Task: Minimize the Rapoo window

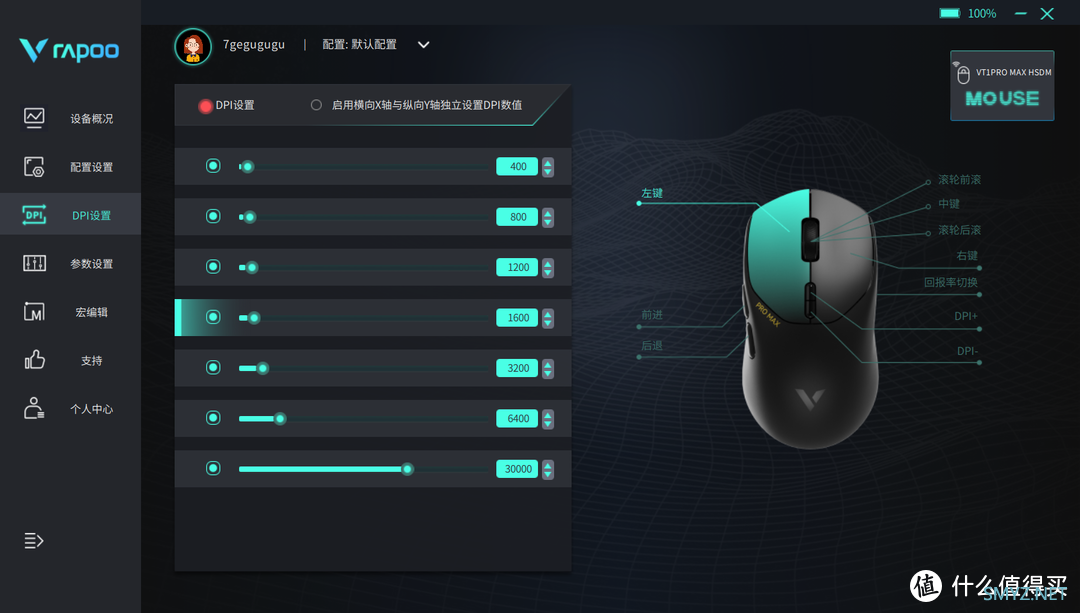Action: pos(1021,14)
